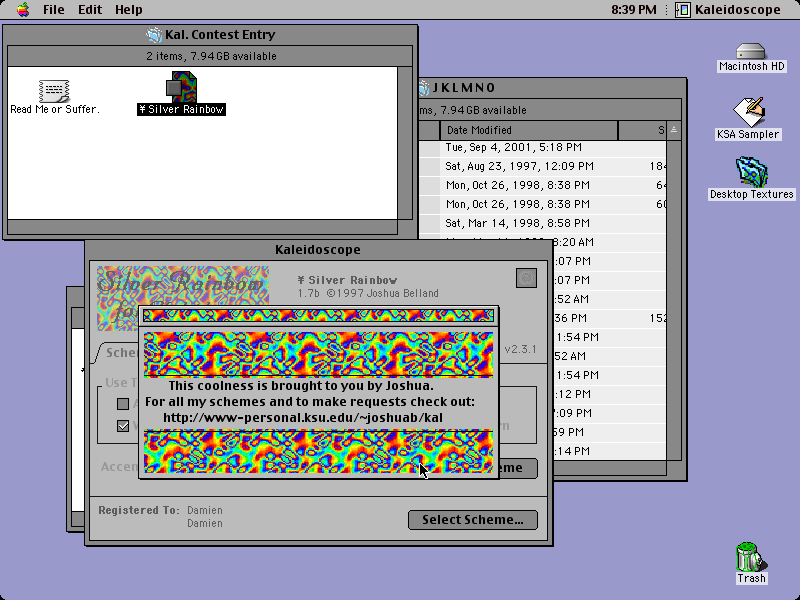
Task: Click "For all my schemes" line in popup
Action: click(x=310, y=402)
